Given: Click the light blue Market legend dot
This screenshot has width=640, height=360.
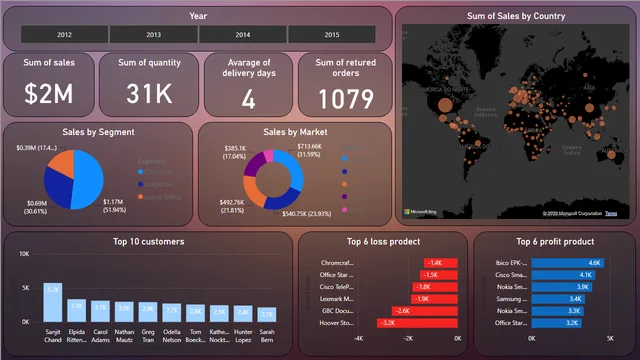Looking at the screenshot, I should 344,159.
